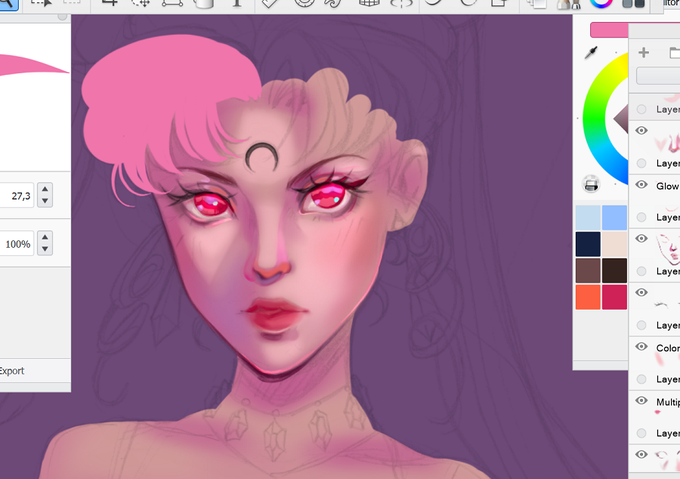680x479 pixels.
Task: Open the layer blend mode dropdown bar
Action: (658, 75)
